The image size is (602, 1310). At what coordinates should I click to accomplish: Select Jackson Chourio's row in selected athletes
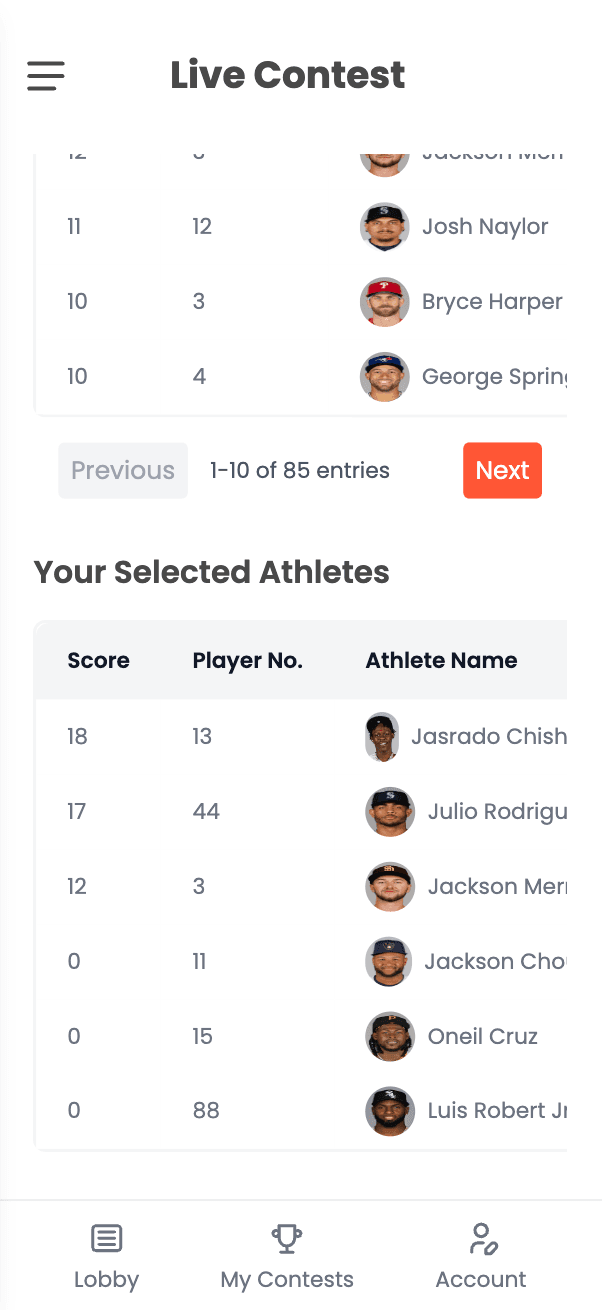[300, 961]
